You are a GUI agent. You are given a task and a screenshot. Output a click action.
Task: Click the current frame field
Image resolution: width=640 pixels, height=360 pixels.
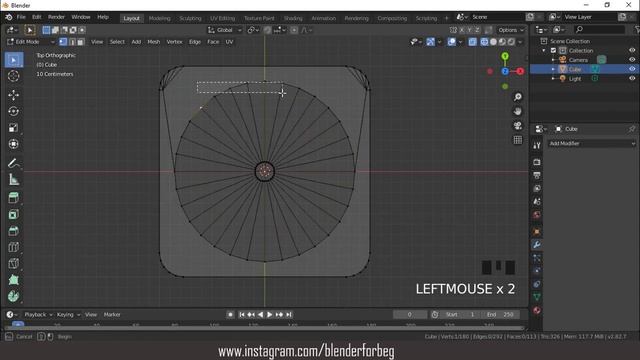click(x=409, y=314)
